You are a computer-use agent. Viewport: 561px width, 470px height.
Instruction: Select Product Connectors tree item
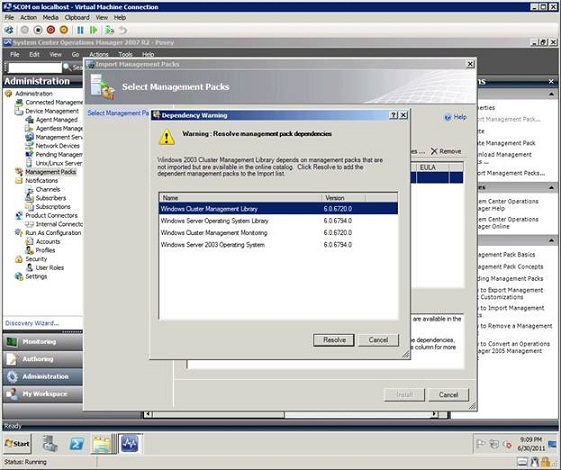[51, 215]
